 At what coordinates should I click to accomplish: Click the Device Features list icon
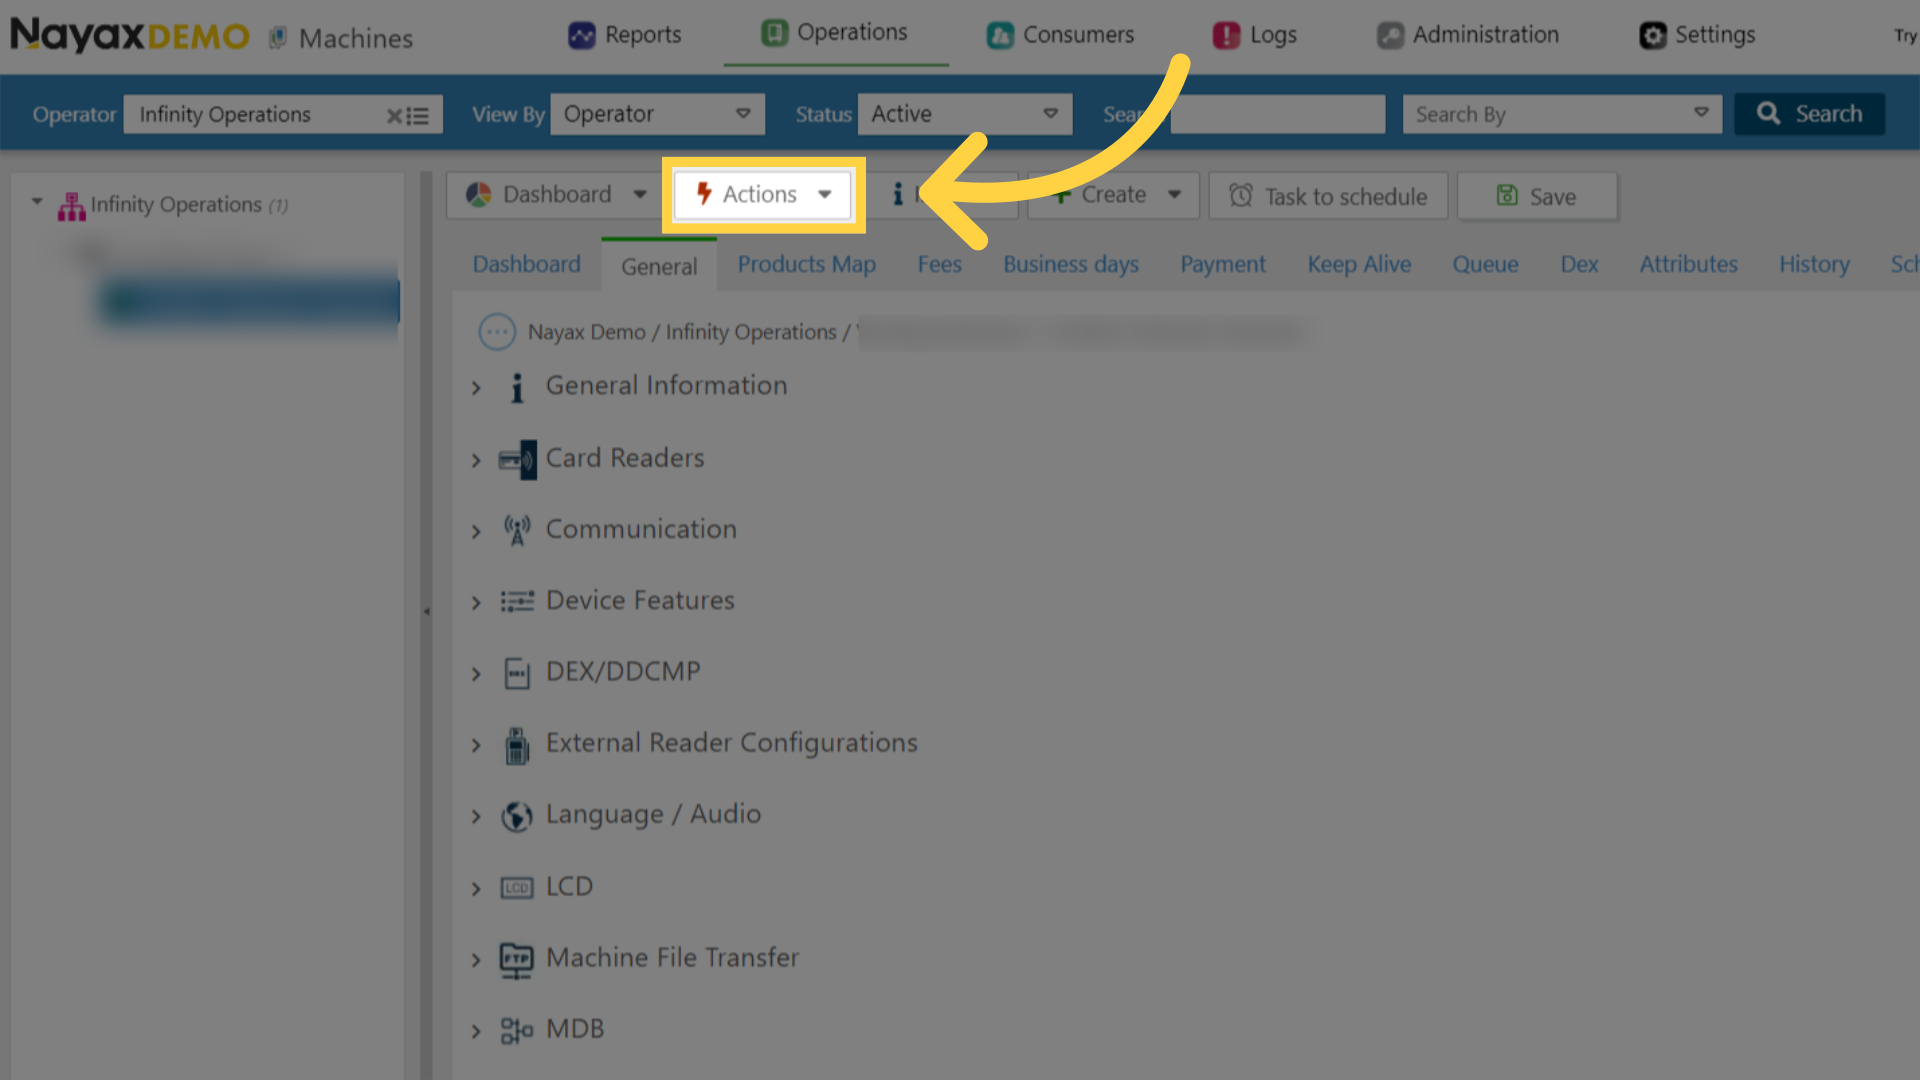[517, 602]
